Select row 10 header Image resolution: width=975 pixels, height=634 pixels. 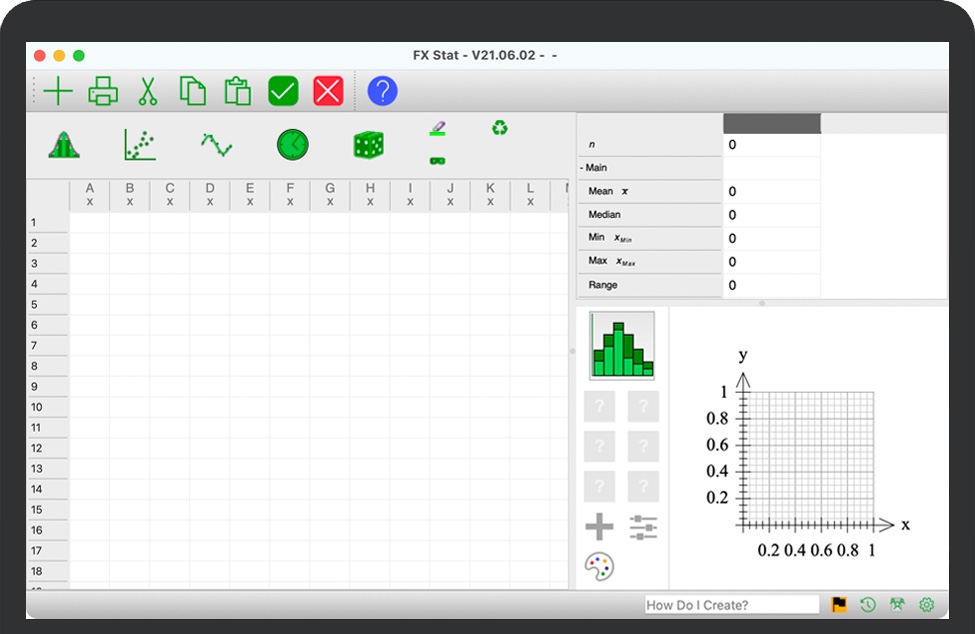(x=48, y=407)
